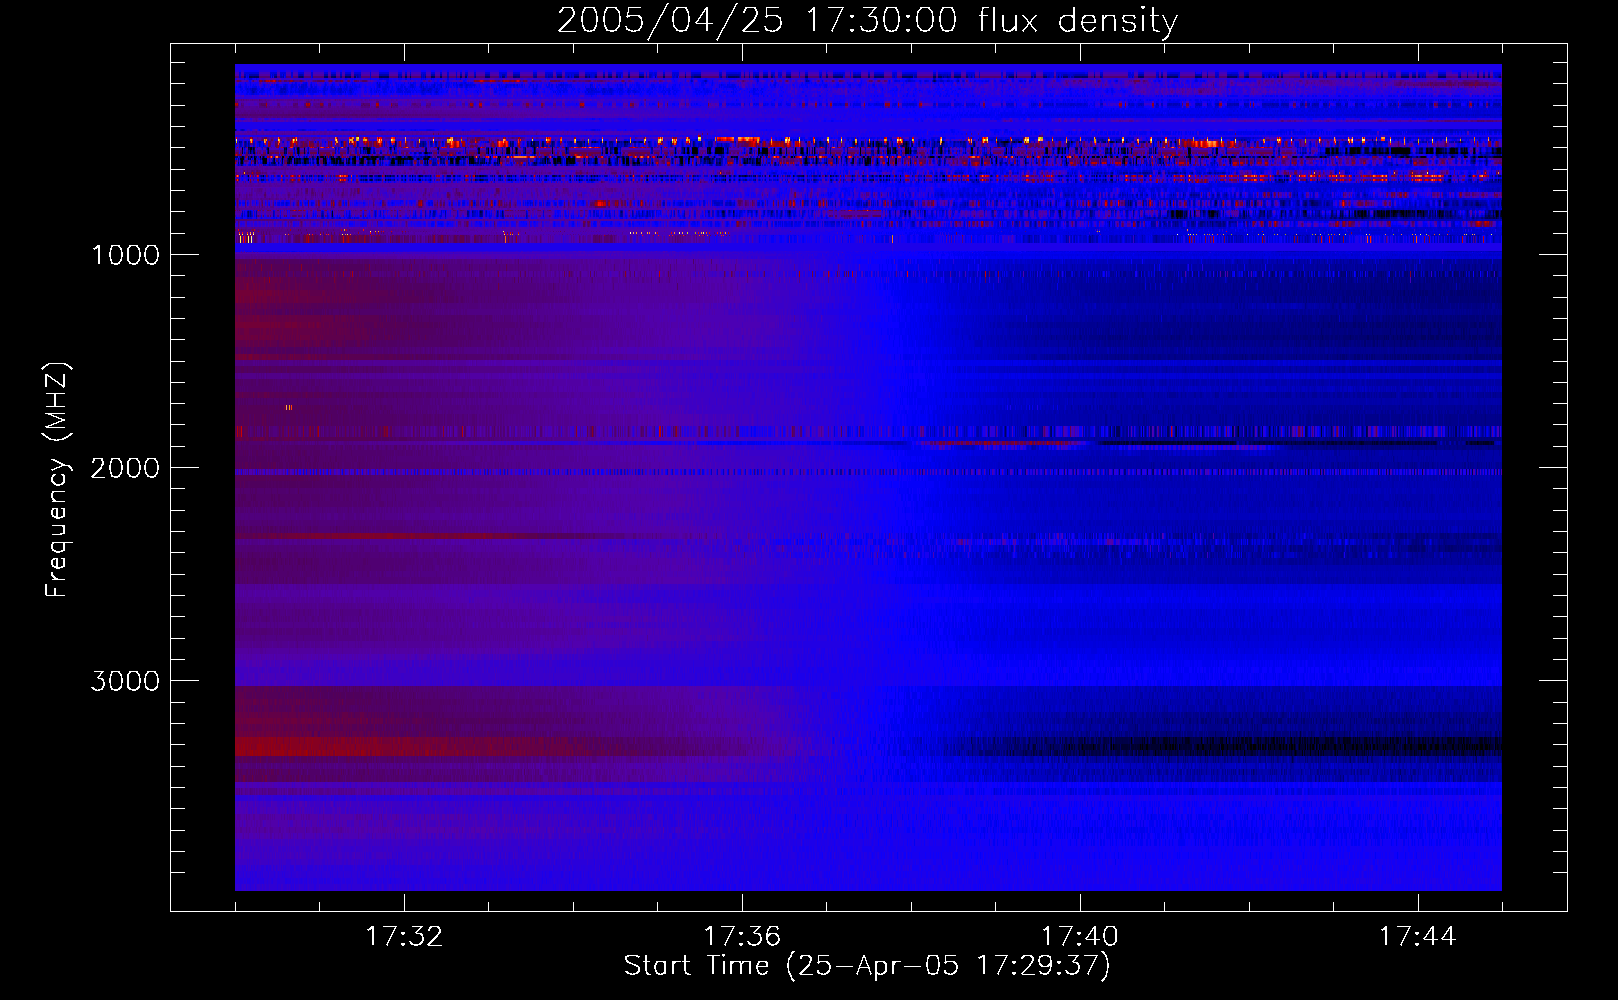
Task: Click the '17:44' time tick label
Action: pos(1418,937)
